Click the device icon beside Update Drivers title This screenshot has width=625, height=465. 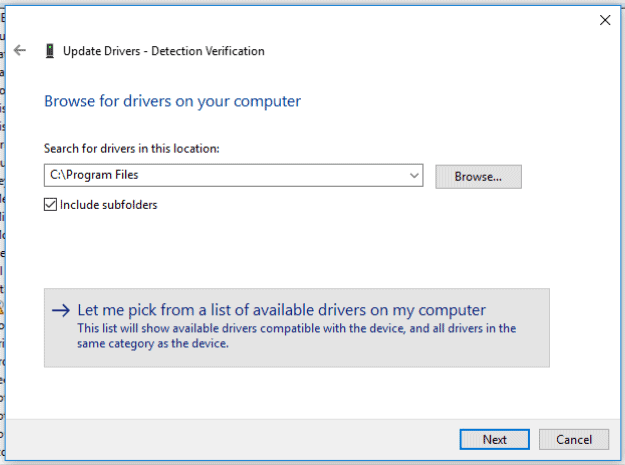(49, 51)
